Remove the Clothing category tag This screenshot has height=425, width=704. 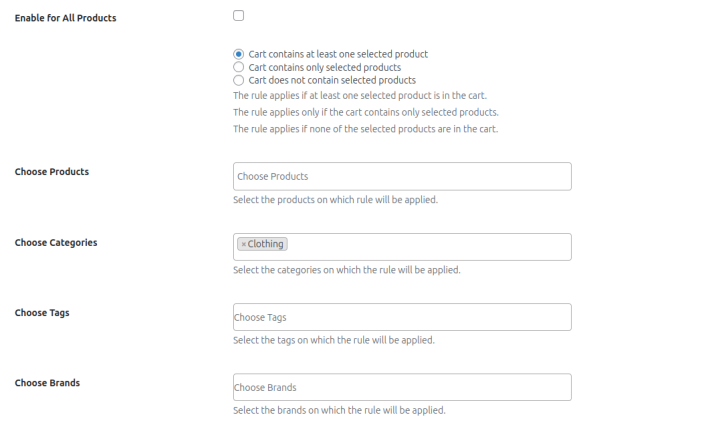pos(243,244)
